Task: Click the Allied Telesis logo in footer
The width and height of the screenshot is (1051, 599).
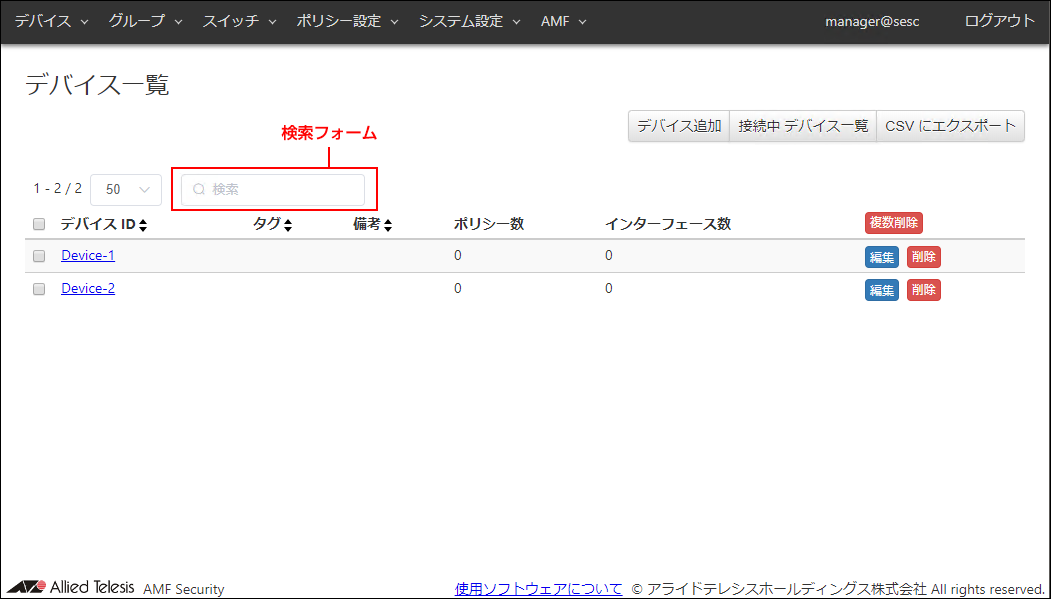Action: click(x=70, y=587)
